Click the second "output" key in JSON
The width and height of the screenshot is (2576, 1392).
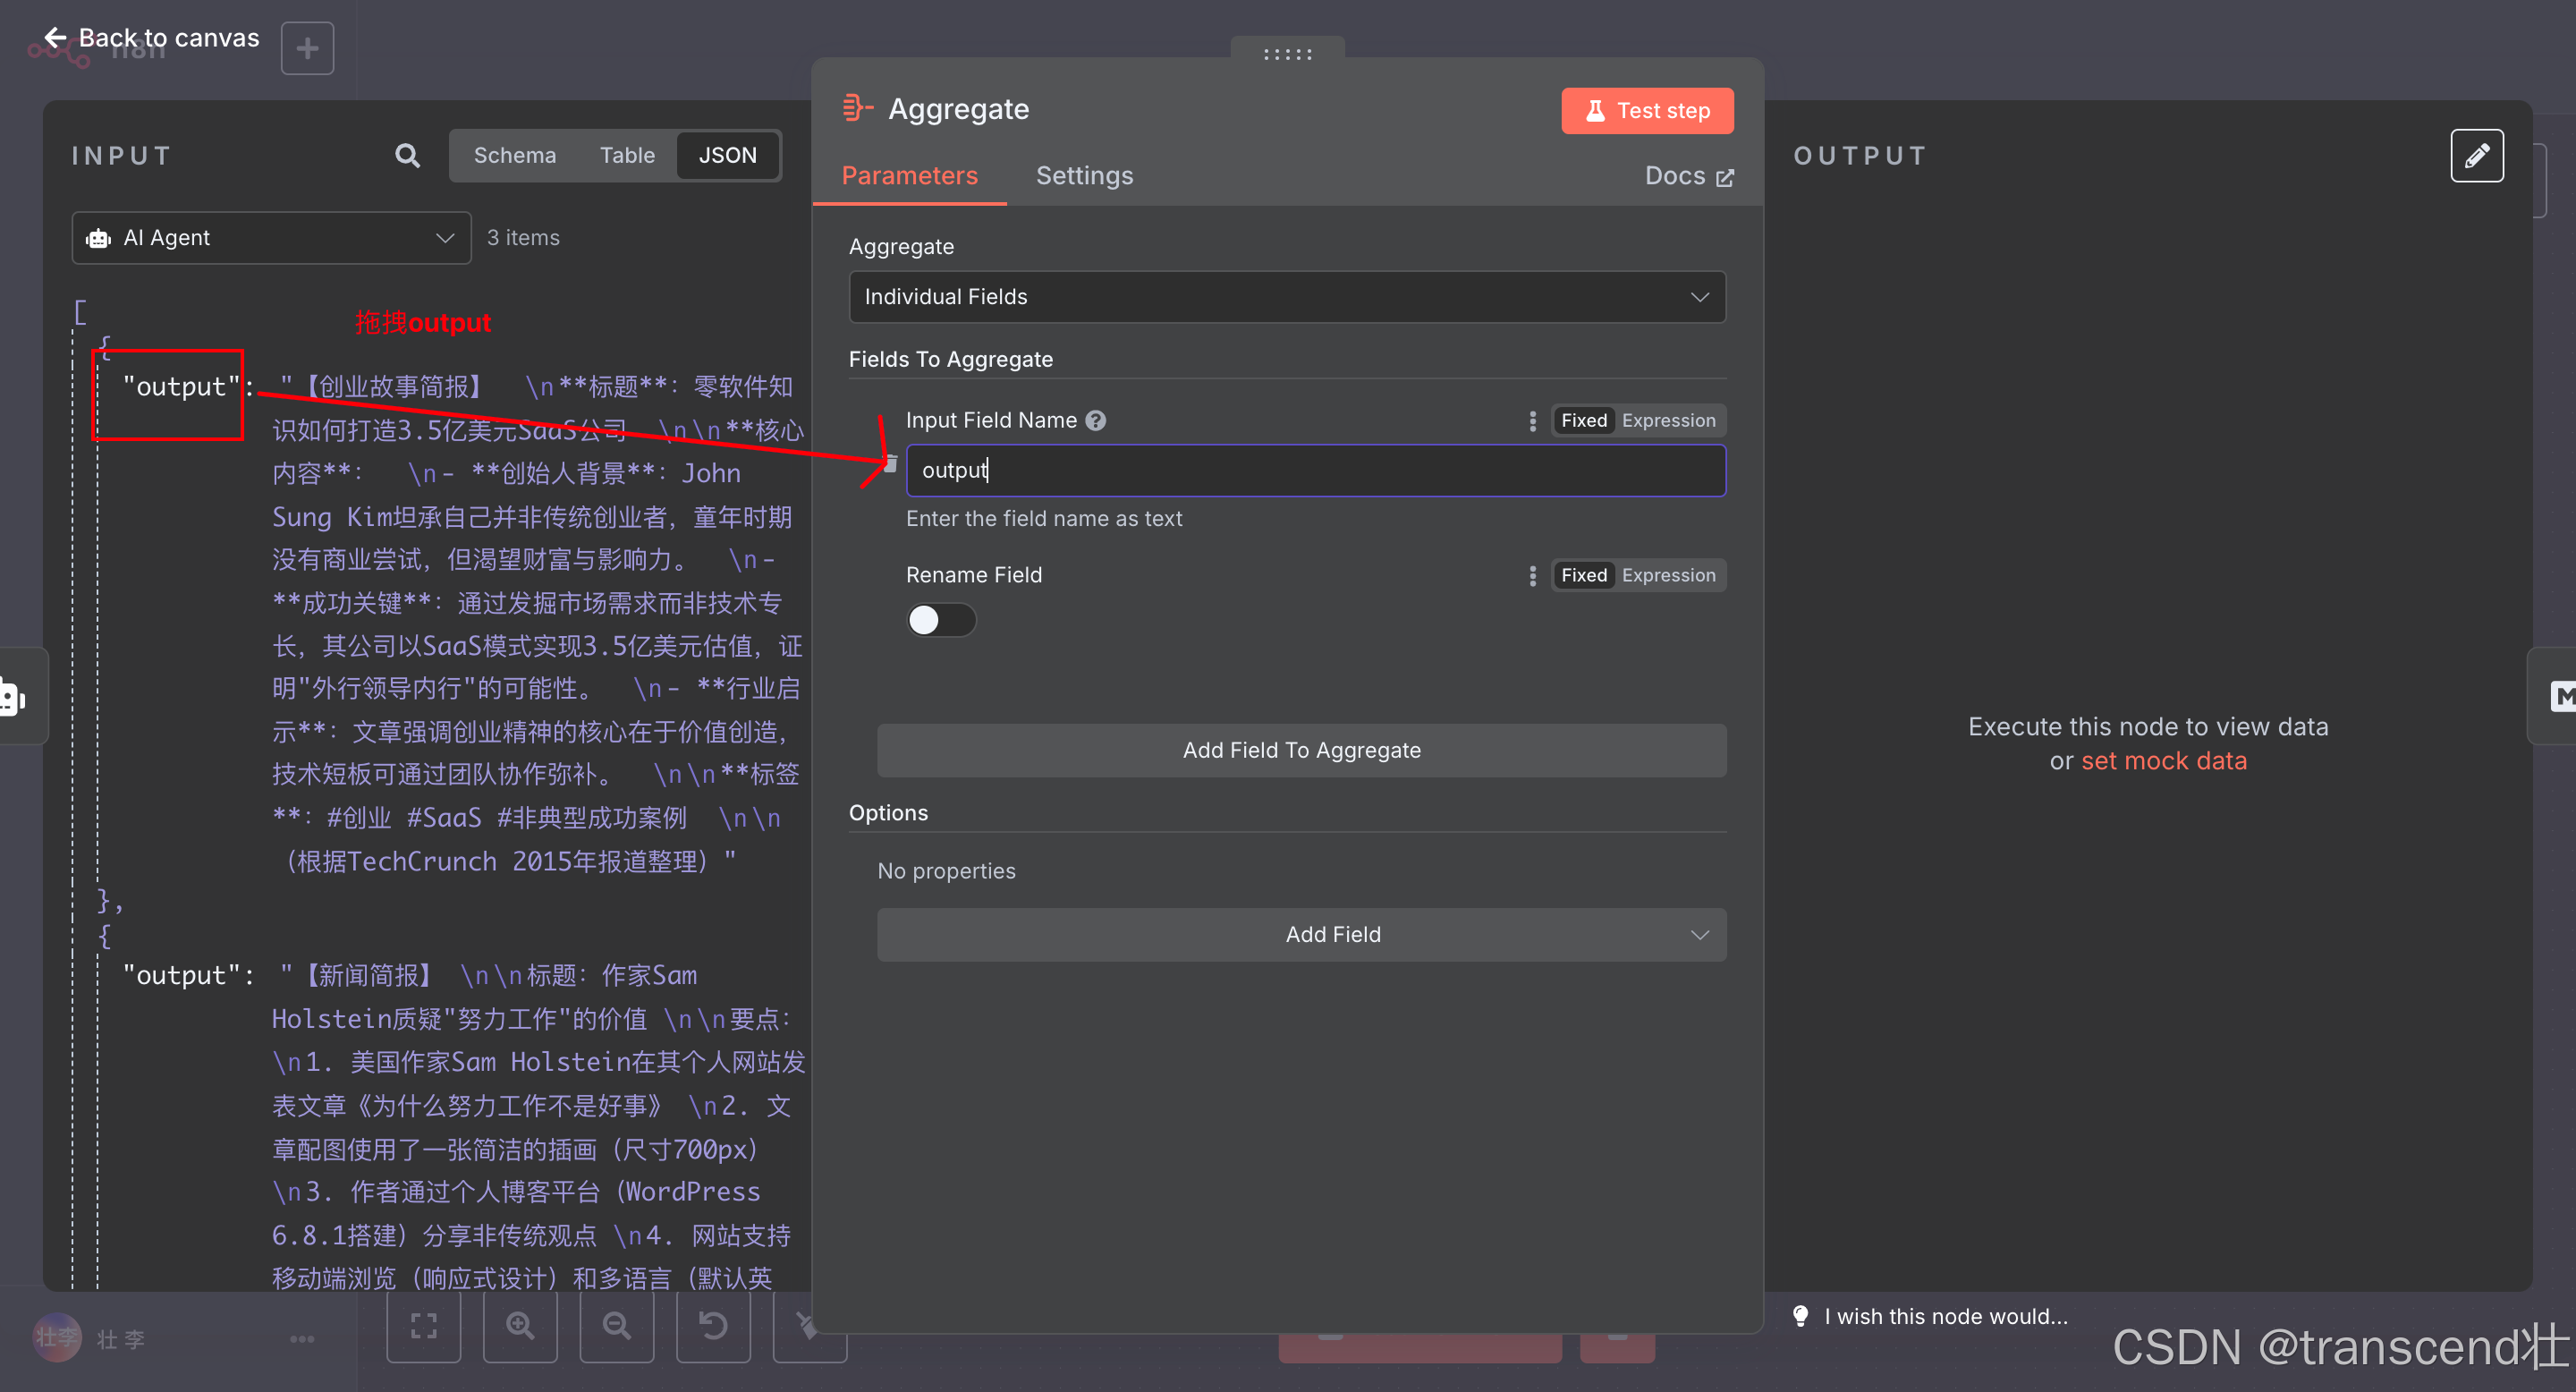(181, 975)
